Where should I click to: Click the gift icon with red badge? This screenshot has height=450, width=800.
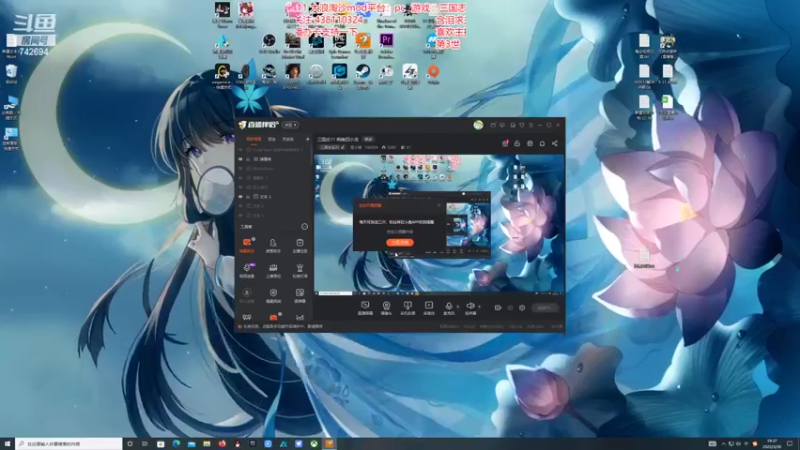pos(505,143)
